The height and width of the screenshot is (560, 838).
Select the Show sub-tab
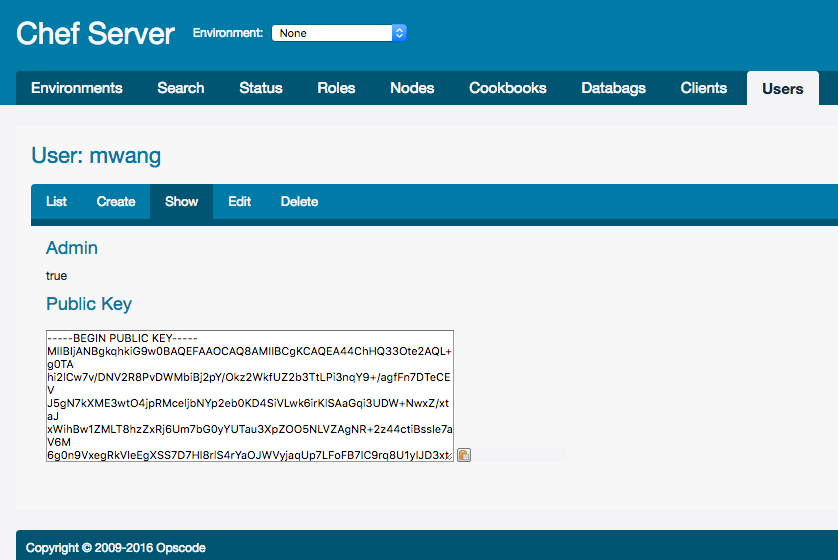click(182, 201)
